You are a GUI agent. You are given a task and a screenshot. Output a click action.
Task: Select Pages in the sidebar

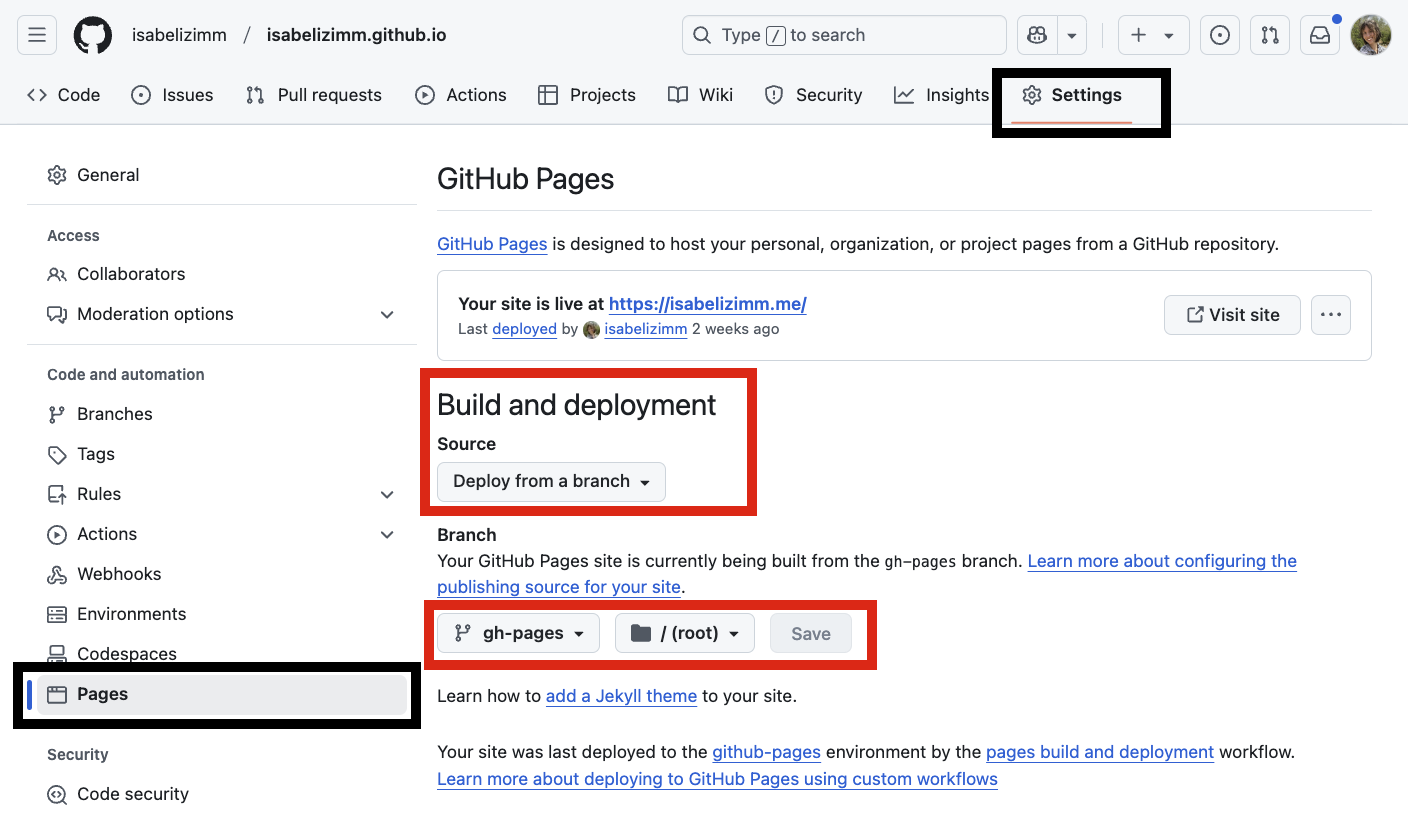[221, 694]
